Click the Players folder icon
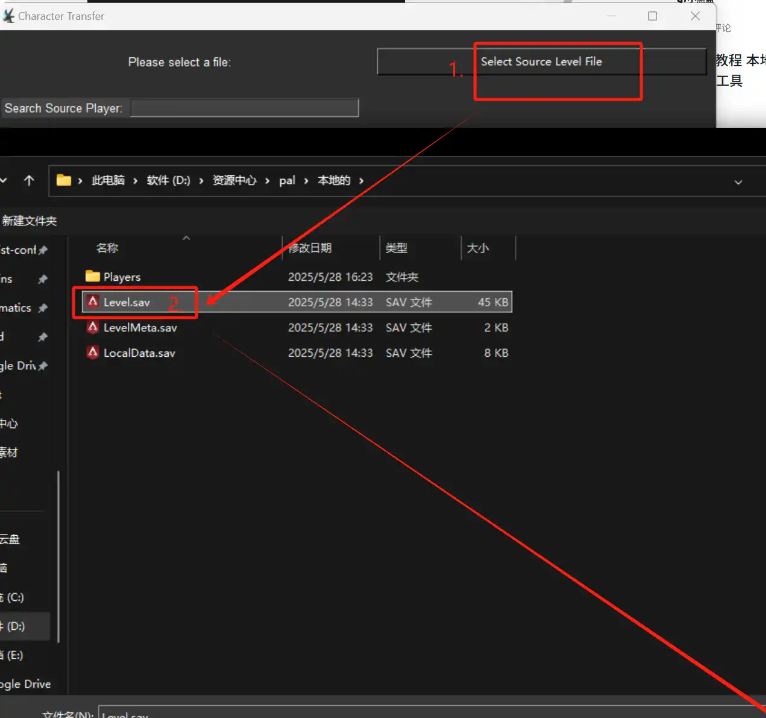The image size is (766, 718). pos(92,276)
